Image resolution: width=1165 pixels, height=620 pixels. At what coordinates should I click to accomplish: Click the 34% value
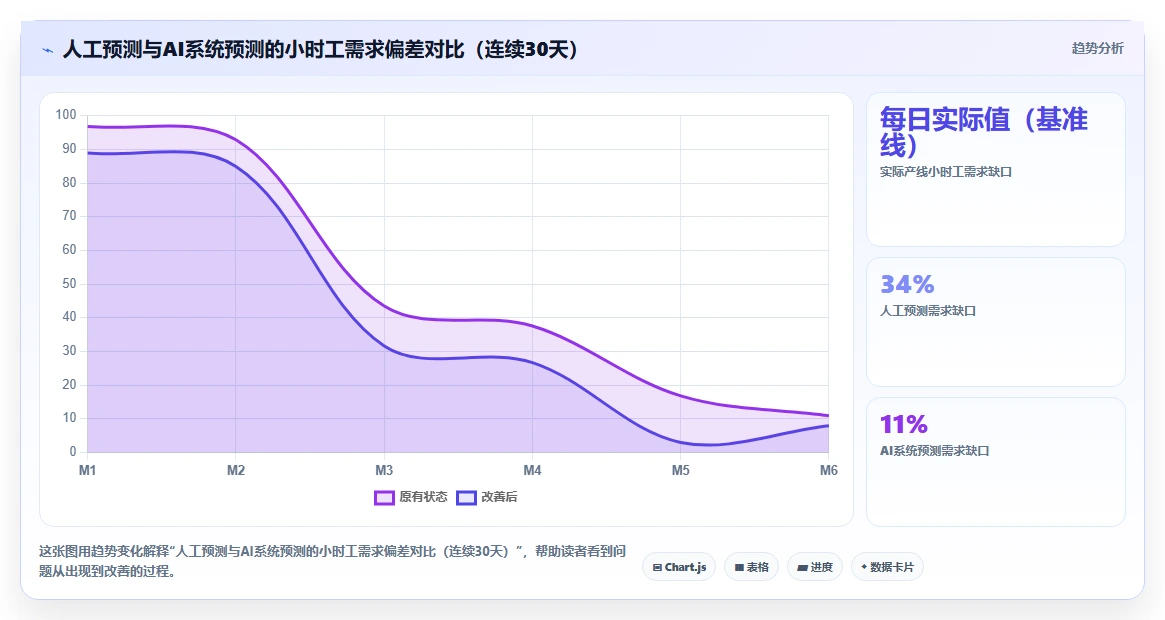[907, 284]
